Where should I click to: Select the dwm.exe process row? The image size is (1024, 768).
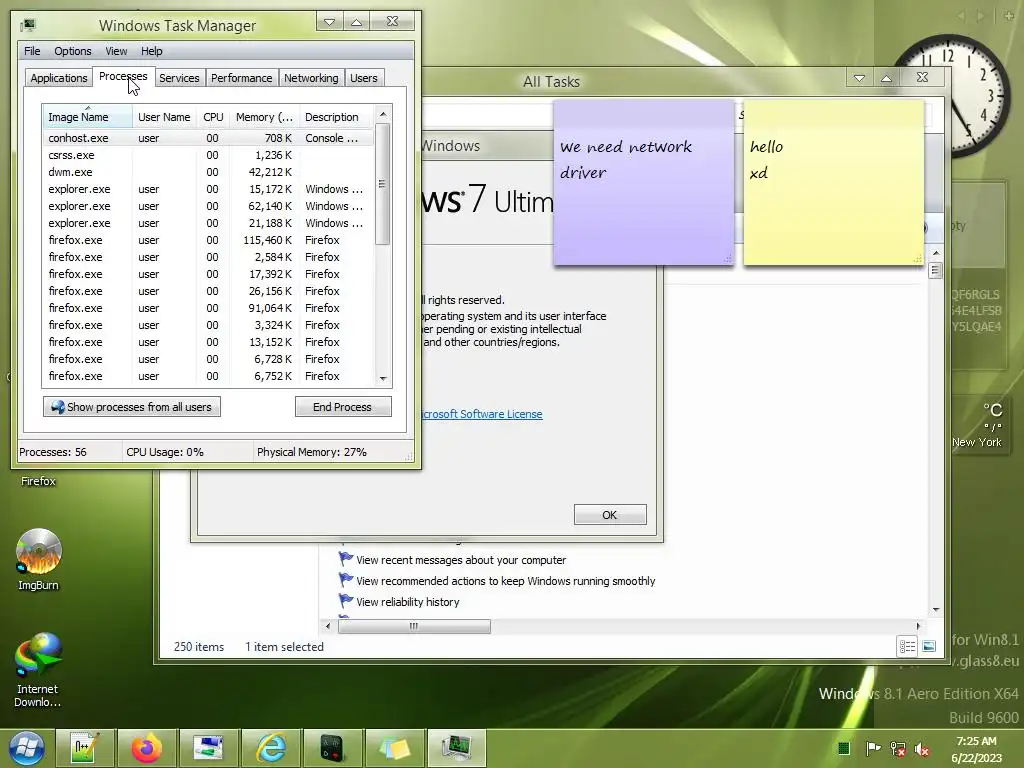[x=208, y=172]
